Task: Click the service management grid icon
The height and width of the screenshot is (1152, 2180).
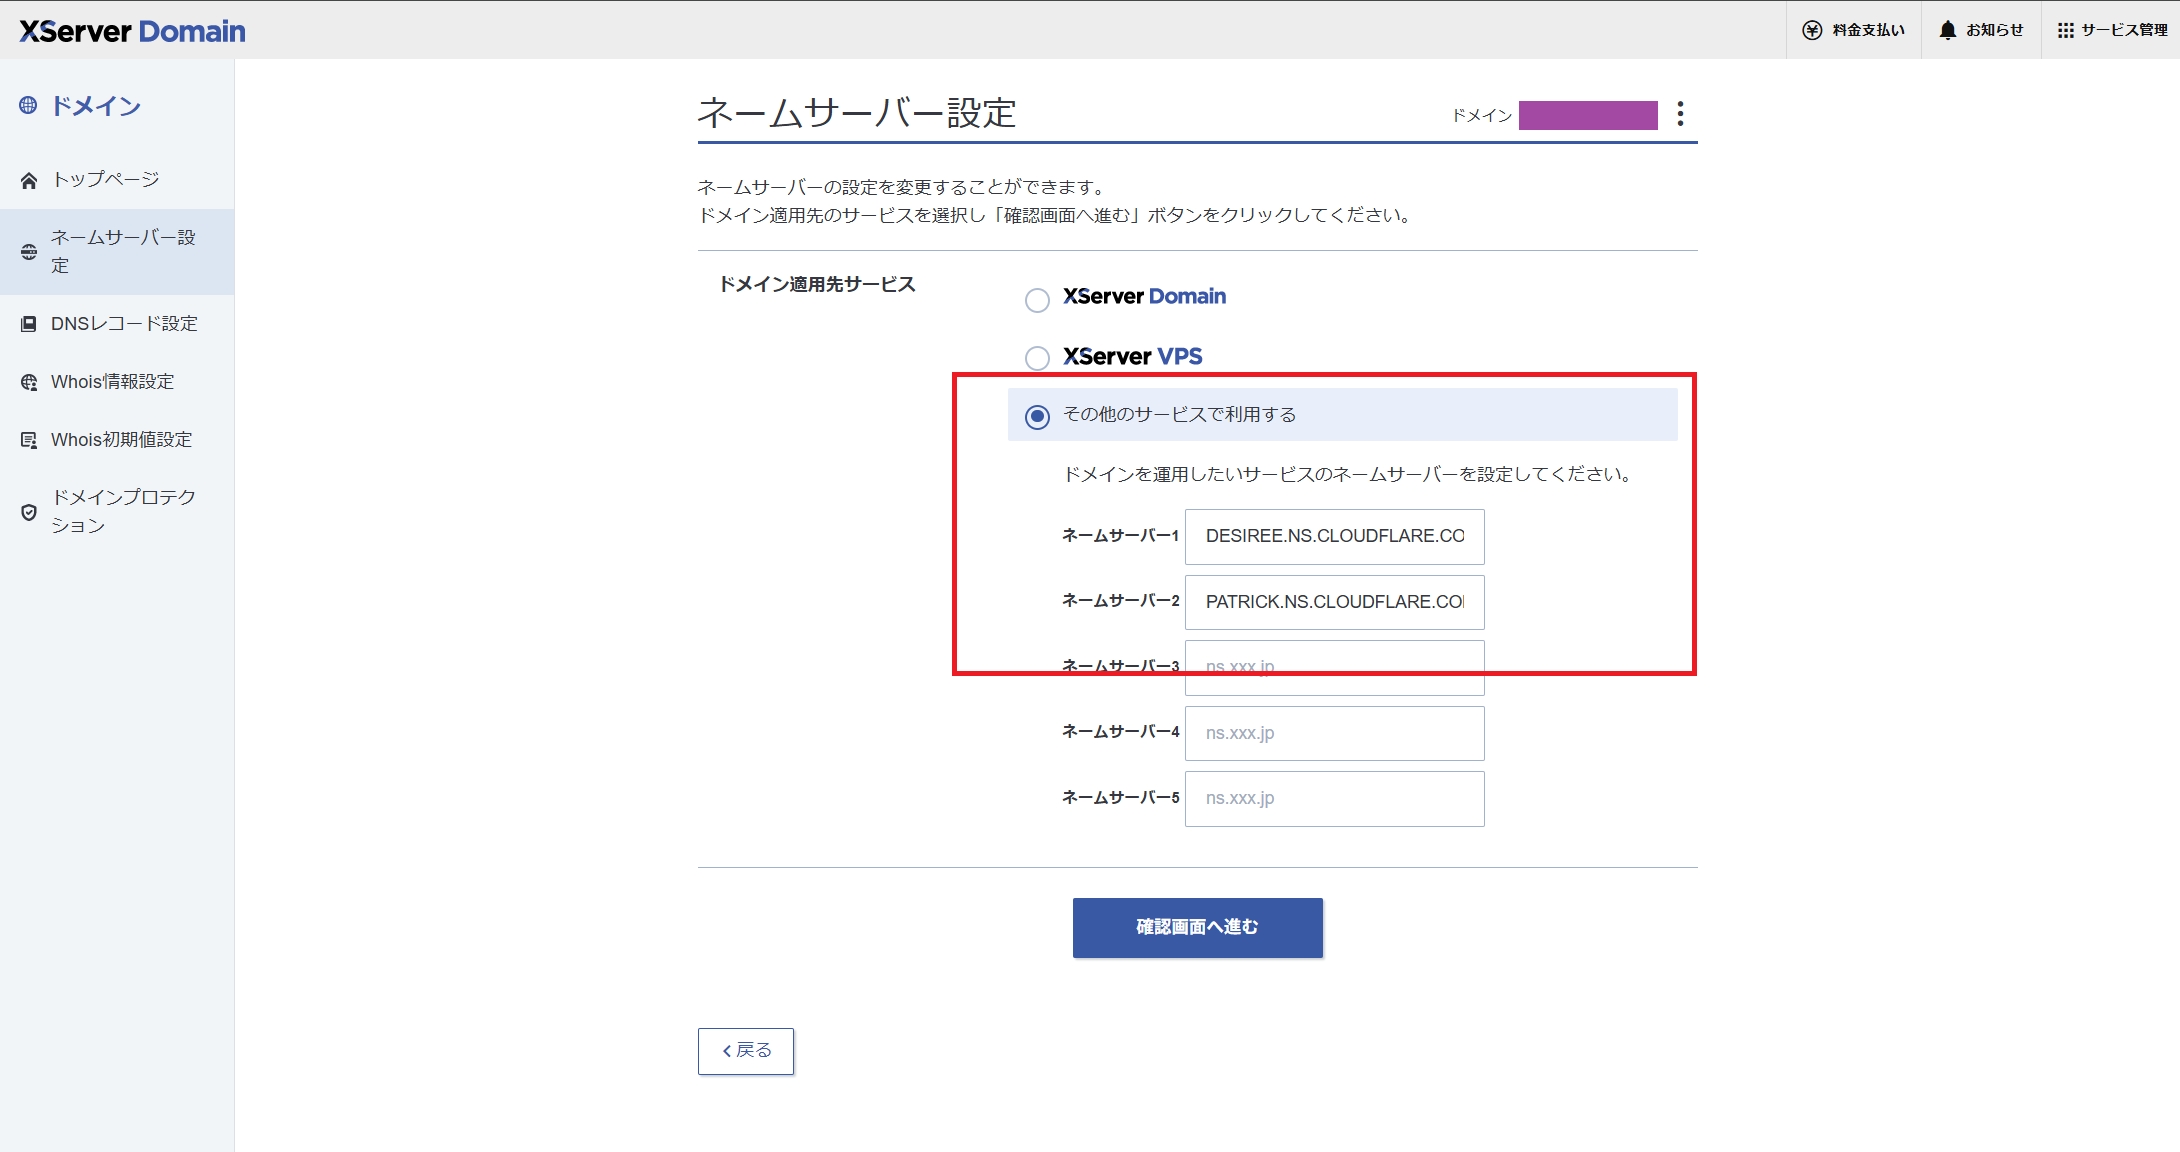Action: click(2065, 30)
